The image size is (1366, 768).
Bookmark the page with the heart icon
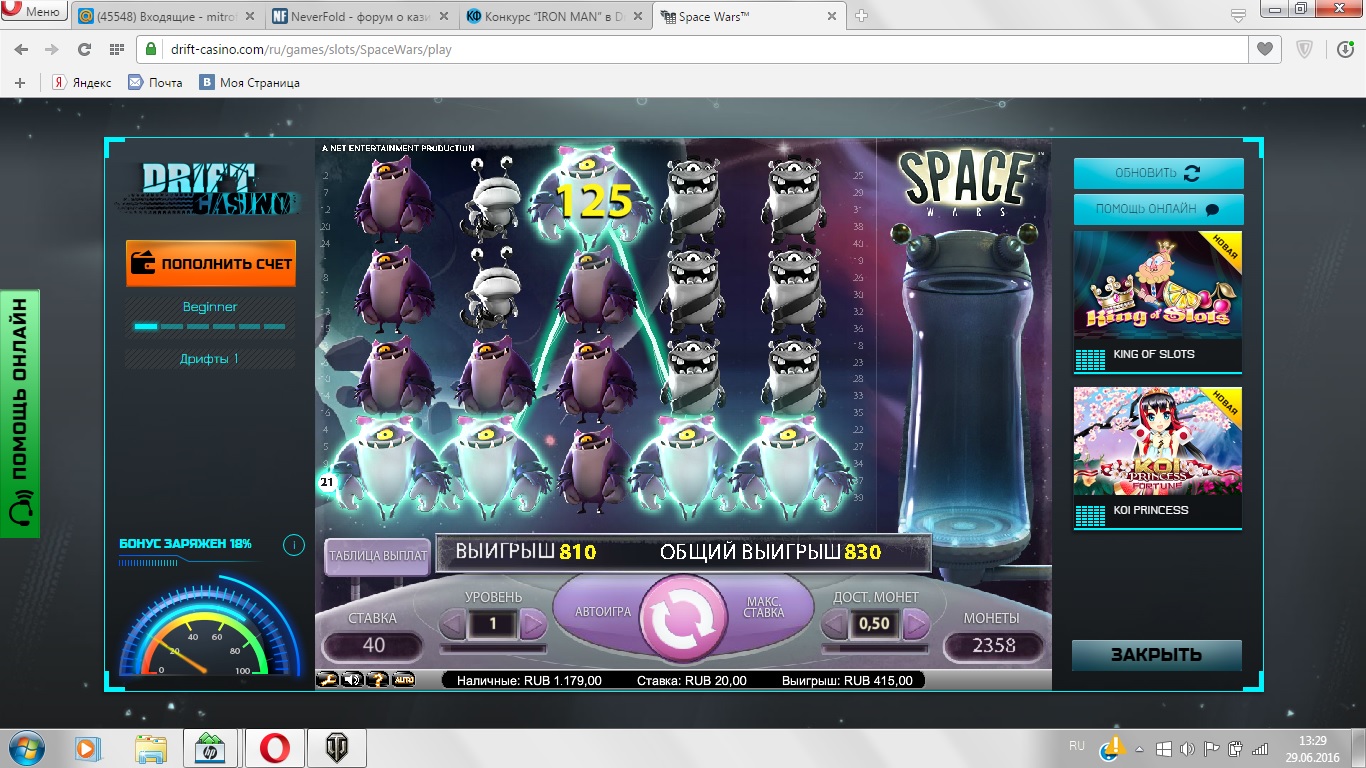click(x=1265, y=49)
